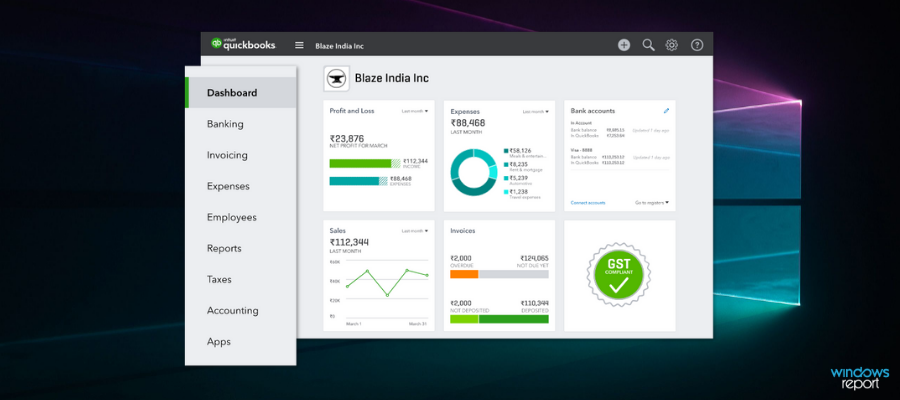Viewport: 900px width, 400px height.
Task: Open the search magnifier icon
Action: point(649,45)
